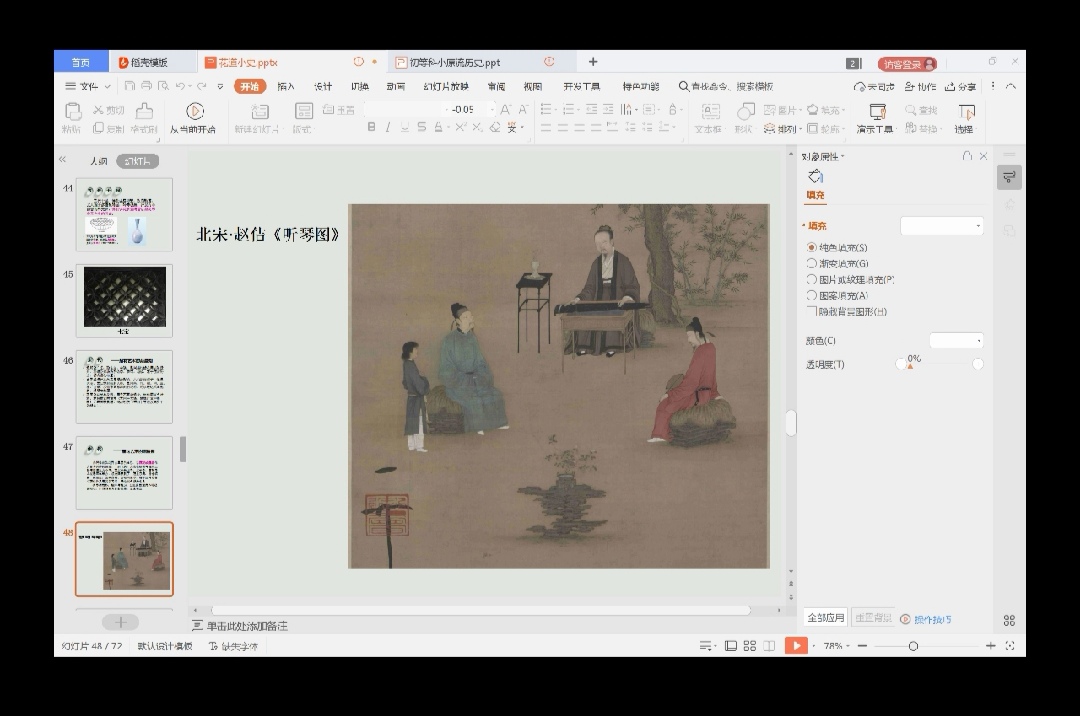1080x716 pixels.
Task: Expand the Color (颜色) dropdown
Action: tap(956, 341)
